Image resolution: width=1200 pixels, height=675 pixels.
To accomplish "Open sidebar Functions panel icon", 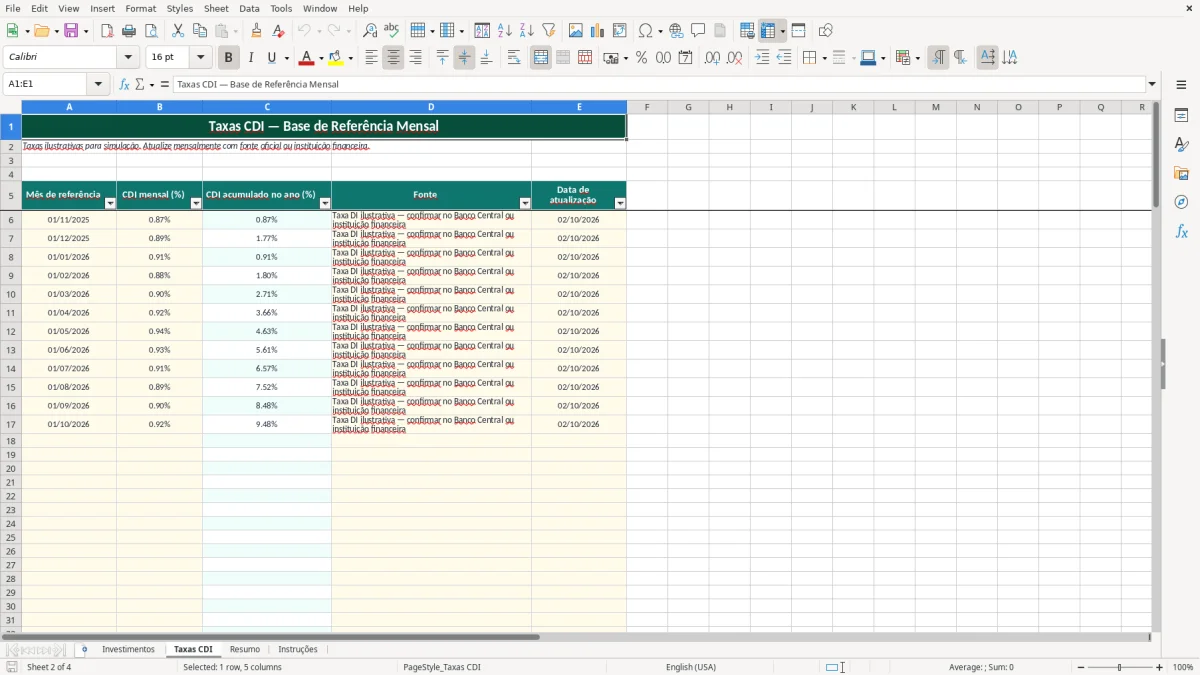I will pos(1181,231).
